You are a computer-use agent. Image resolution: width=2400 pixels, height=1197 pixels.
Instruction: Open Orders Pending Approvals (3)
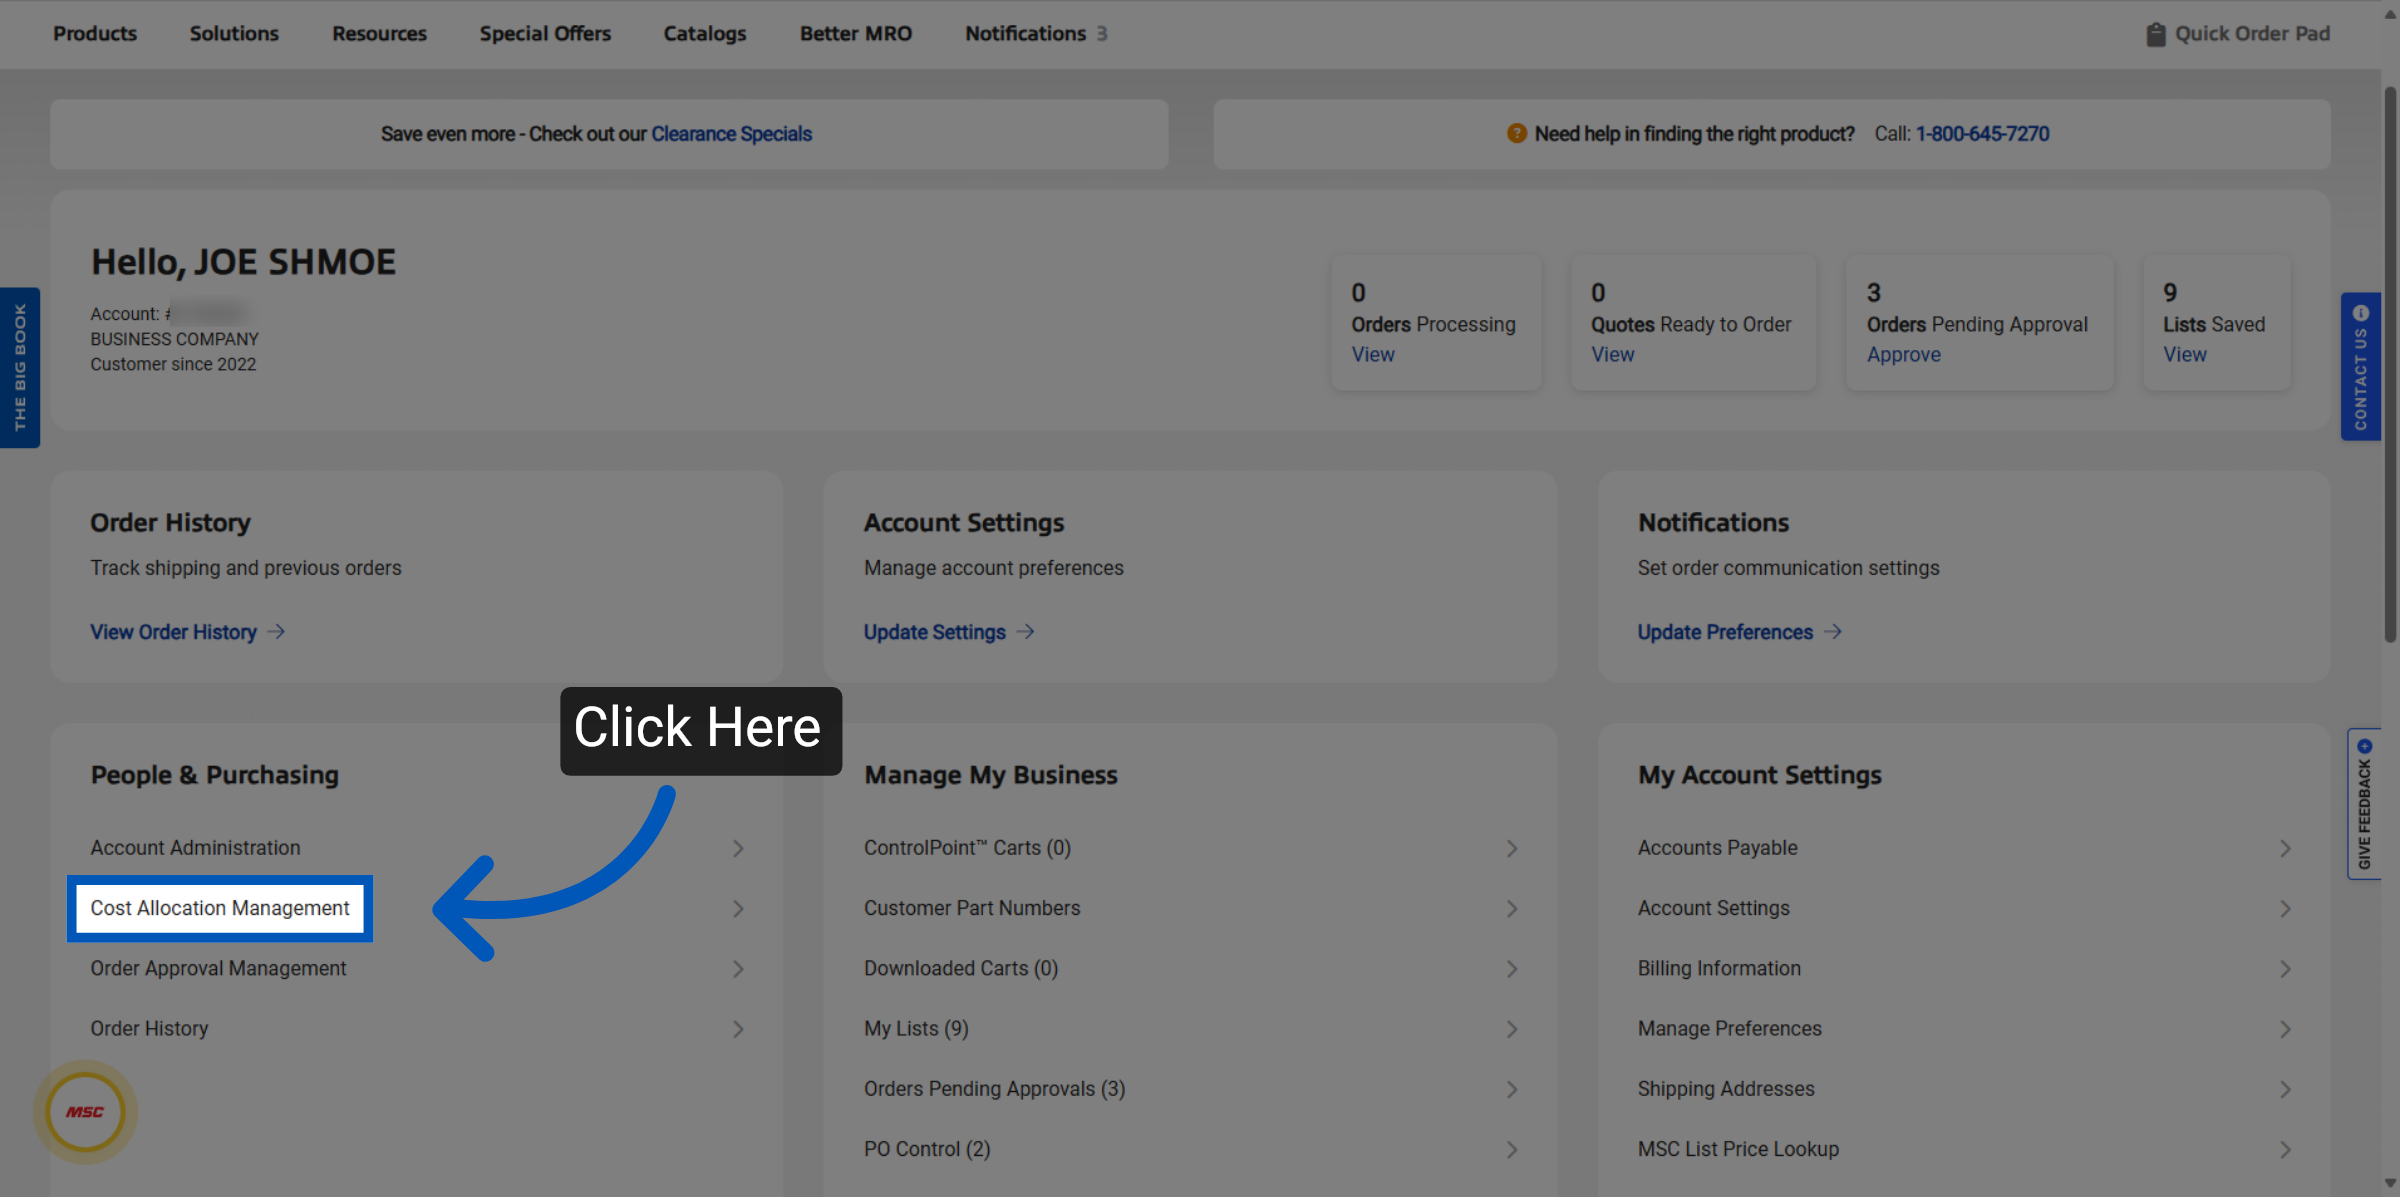pyautogui.click(x=994, y=1089)
